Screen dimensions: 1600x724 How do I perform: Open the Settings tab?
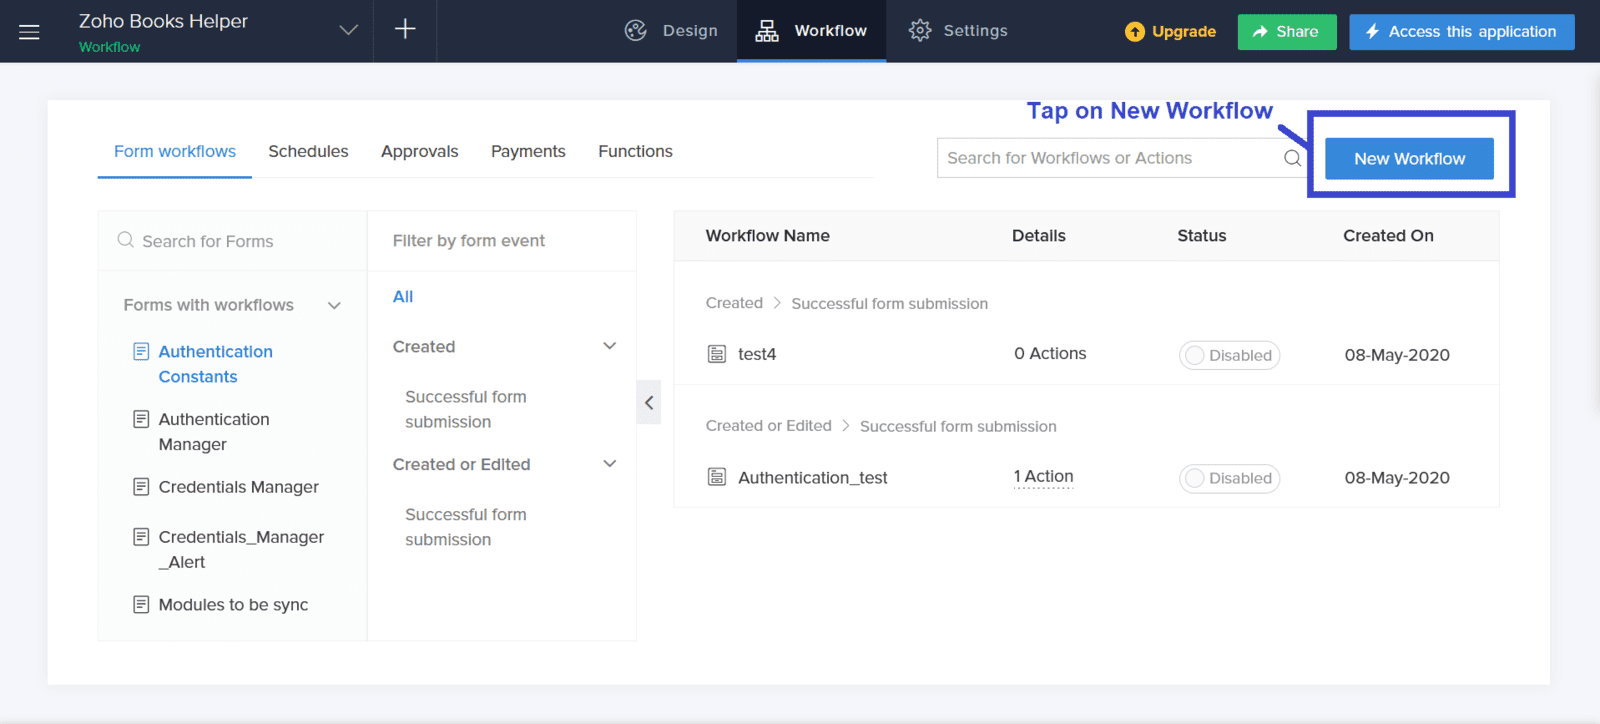(958, 31)
